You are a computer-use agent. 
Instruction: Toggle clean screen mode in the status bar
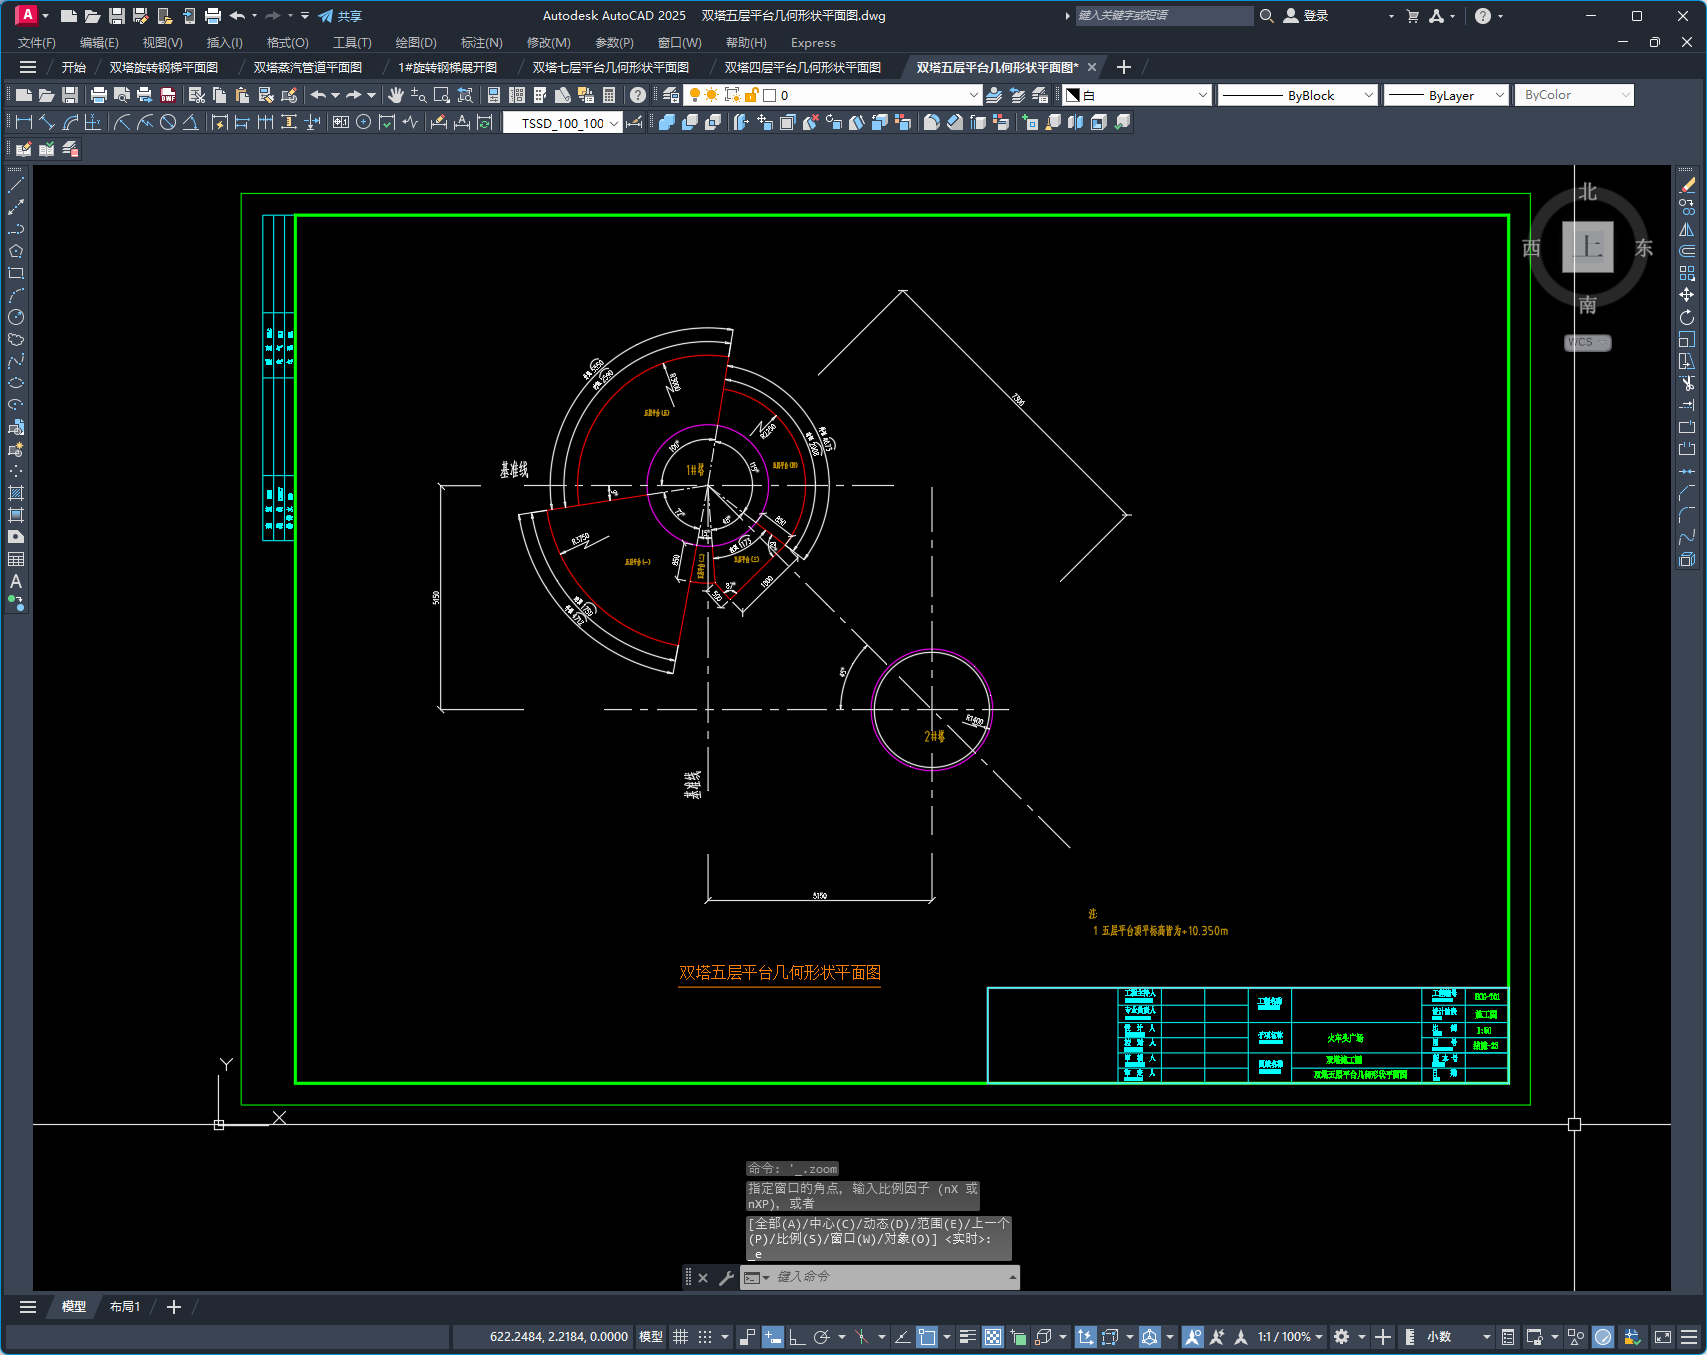coord(1663,1337)
